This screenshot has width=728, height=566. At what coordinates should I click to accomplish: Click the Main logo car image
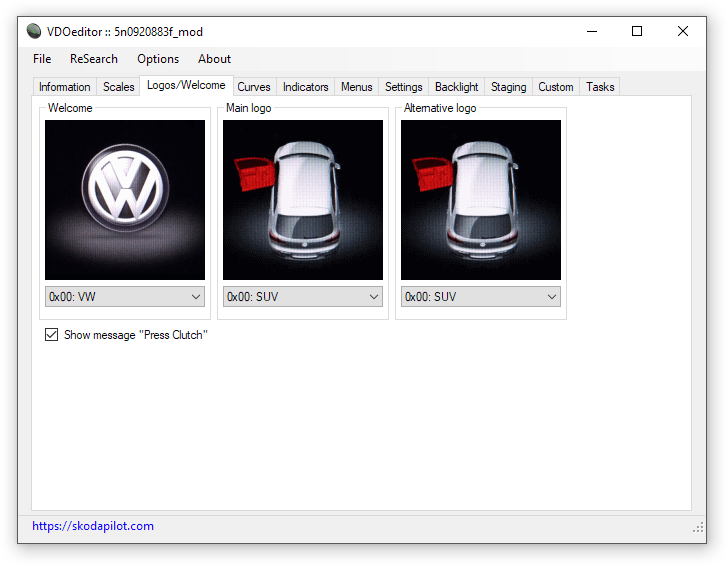click(303, 200)
